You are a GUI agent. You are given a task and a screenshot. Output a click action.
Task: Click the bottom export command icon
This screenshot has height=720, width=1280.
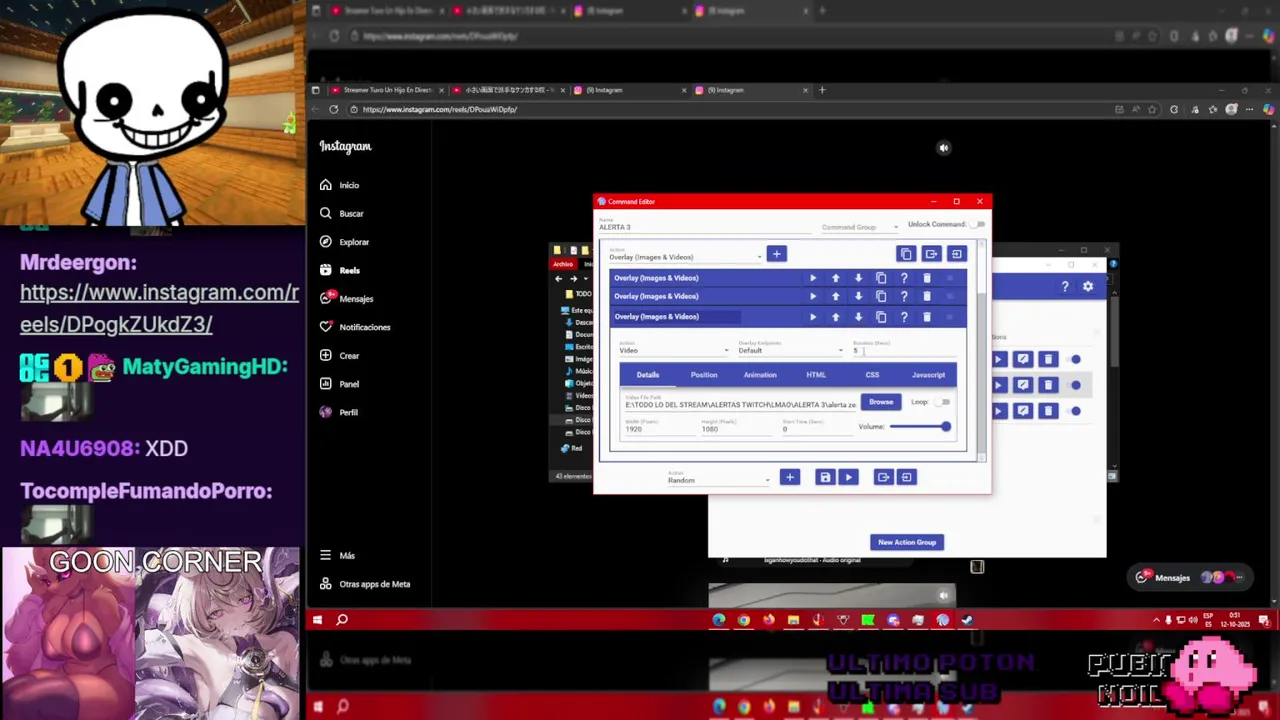click(x=883, y=477)
